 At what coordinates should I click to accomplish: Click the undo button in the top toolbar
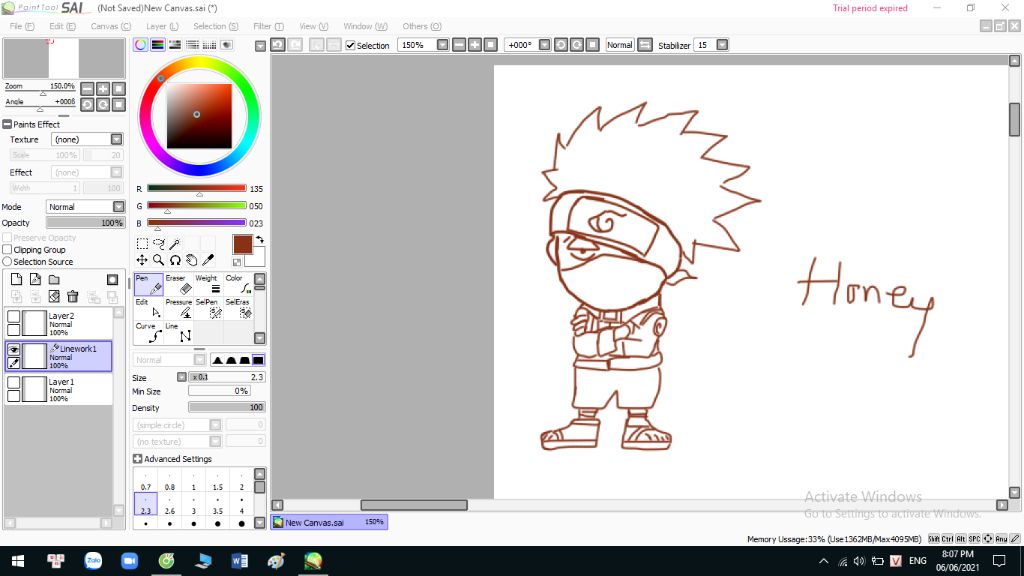click(278, 44)
